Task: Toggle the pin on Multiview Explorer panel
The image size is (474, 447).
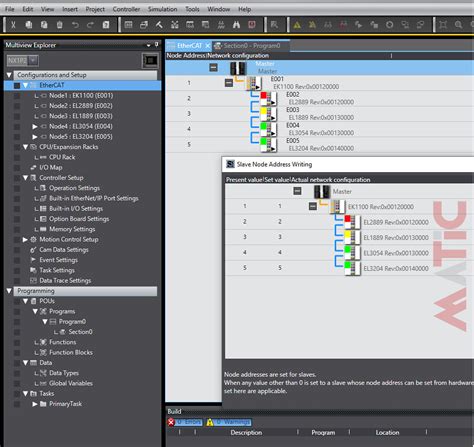Action: point(157,44)
